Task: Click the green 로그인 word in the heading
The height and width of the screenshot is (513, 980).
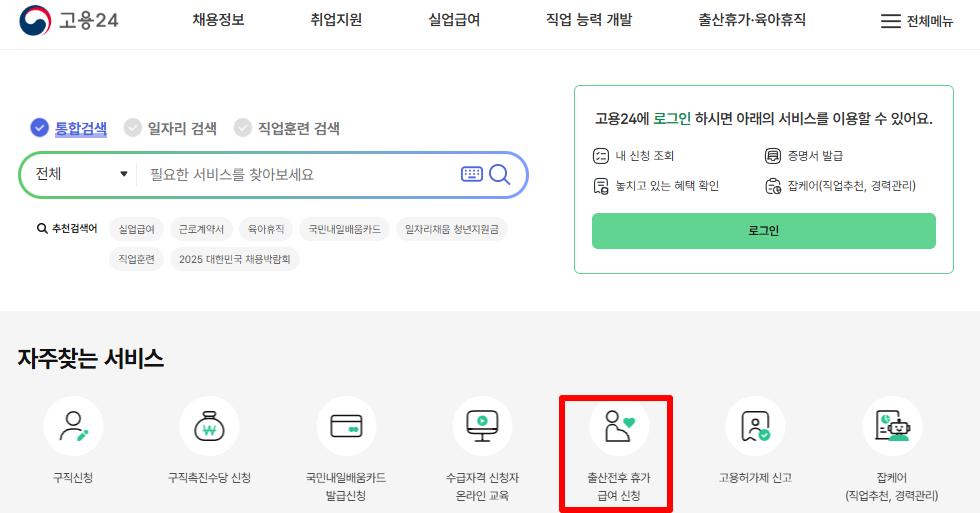Action: tap(672, 118)
